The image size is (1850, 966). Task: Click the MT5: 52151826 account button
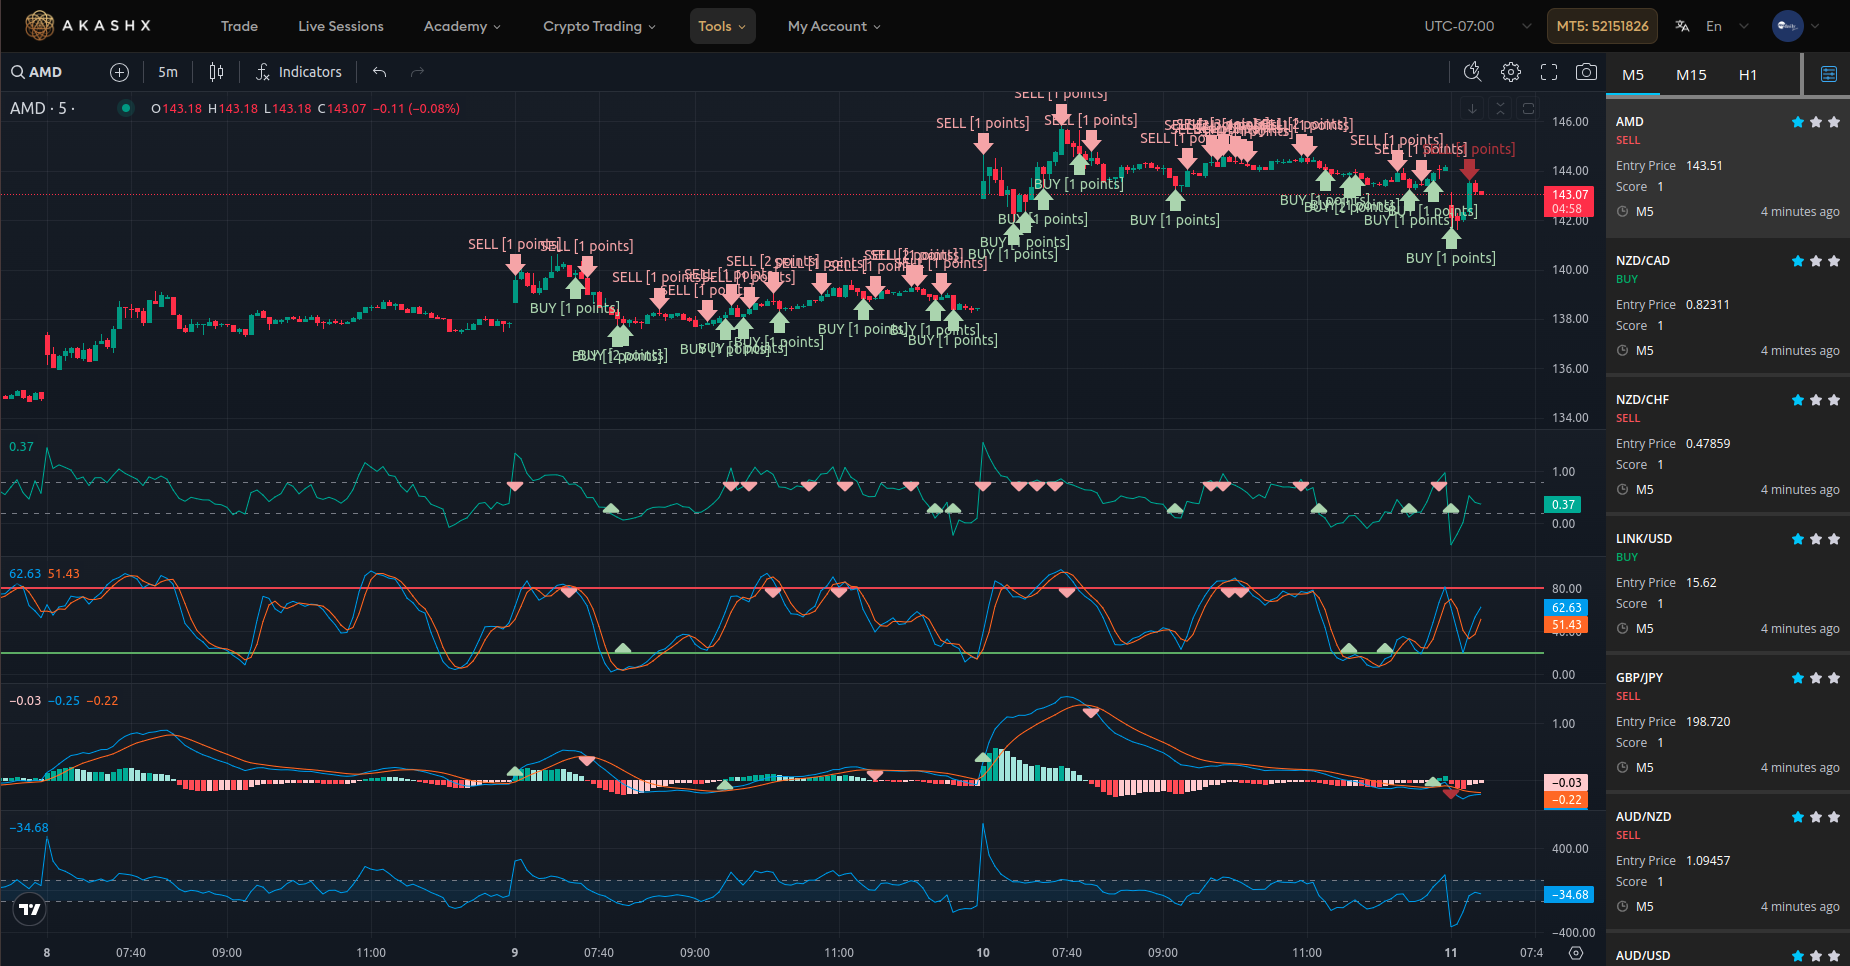click(1602, 26)
